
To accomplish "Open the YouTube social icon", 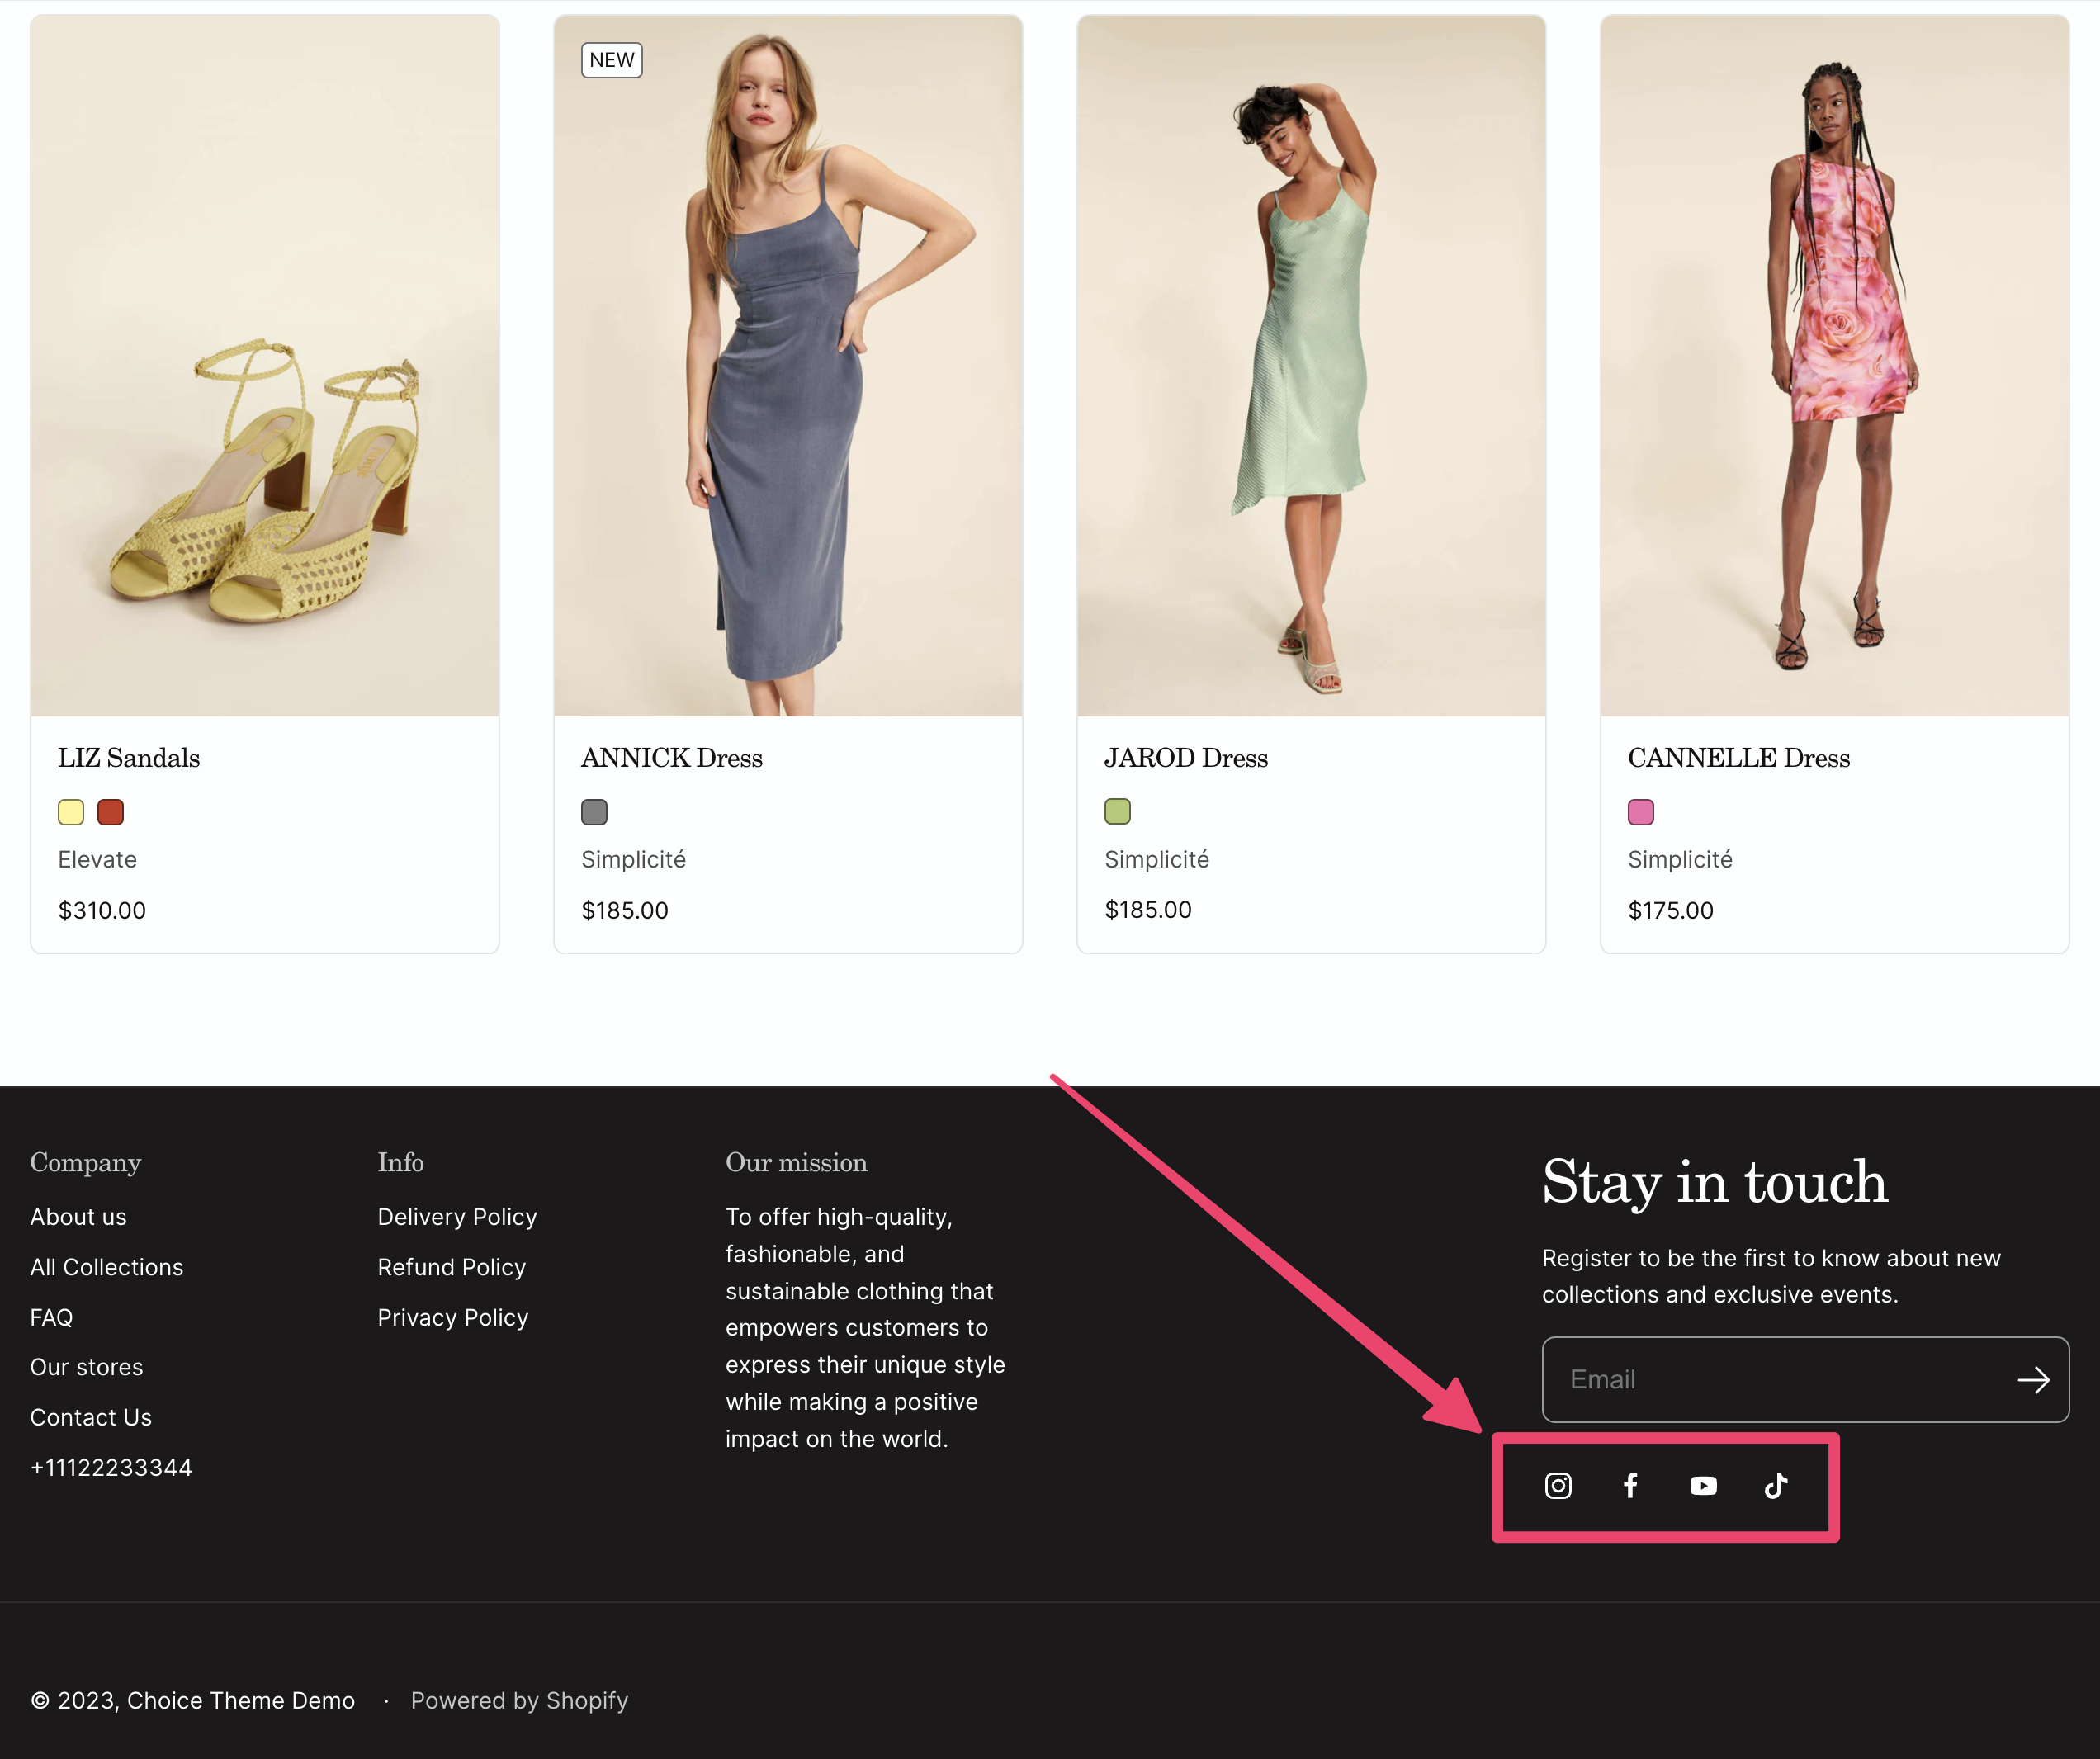I will [x=1703, y=1486].
